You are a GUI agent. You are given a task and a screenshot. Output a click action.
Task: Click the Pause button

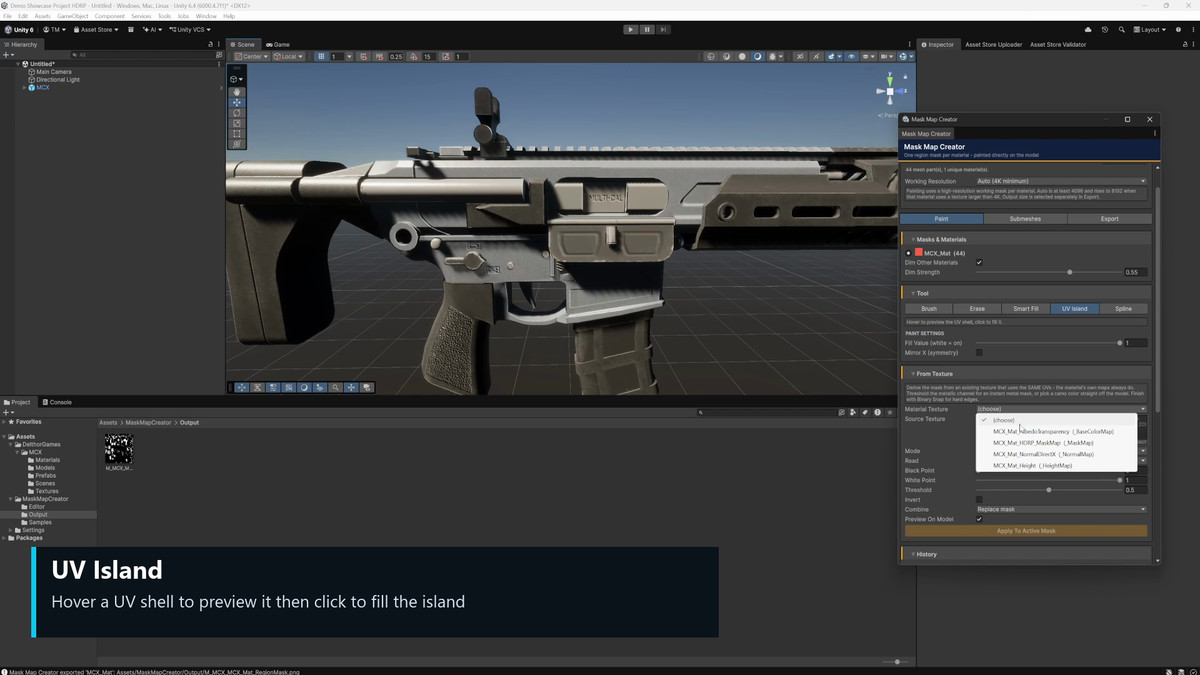[647, 29]
